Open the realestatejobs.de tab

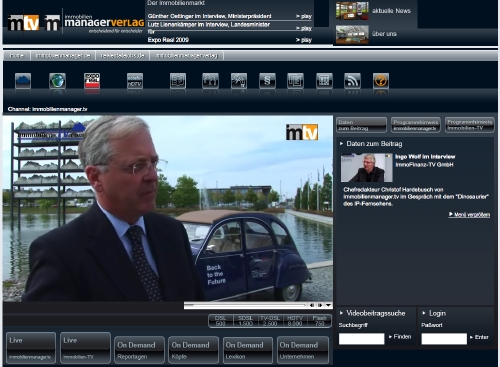122,56
